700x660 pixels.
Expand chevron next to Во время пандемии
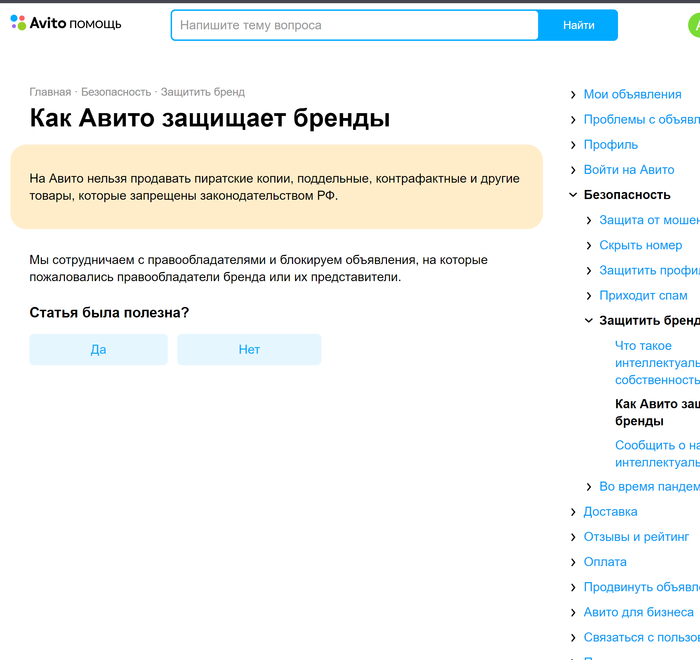pos(589,487)
